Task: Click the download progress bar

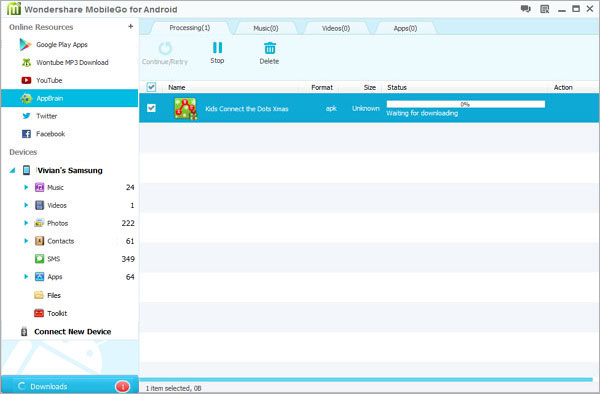Action: point(466,104)
